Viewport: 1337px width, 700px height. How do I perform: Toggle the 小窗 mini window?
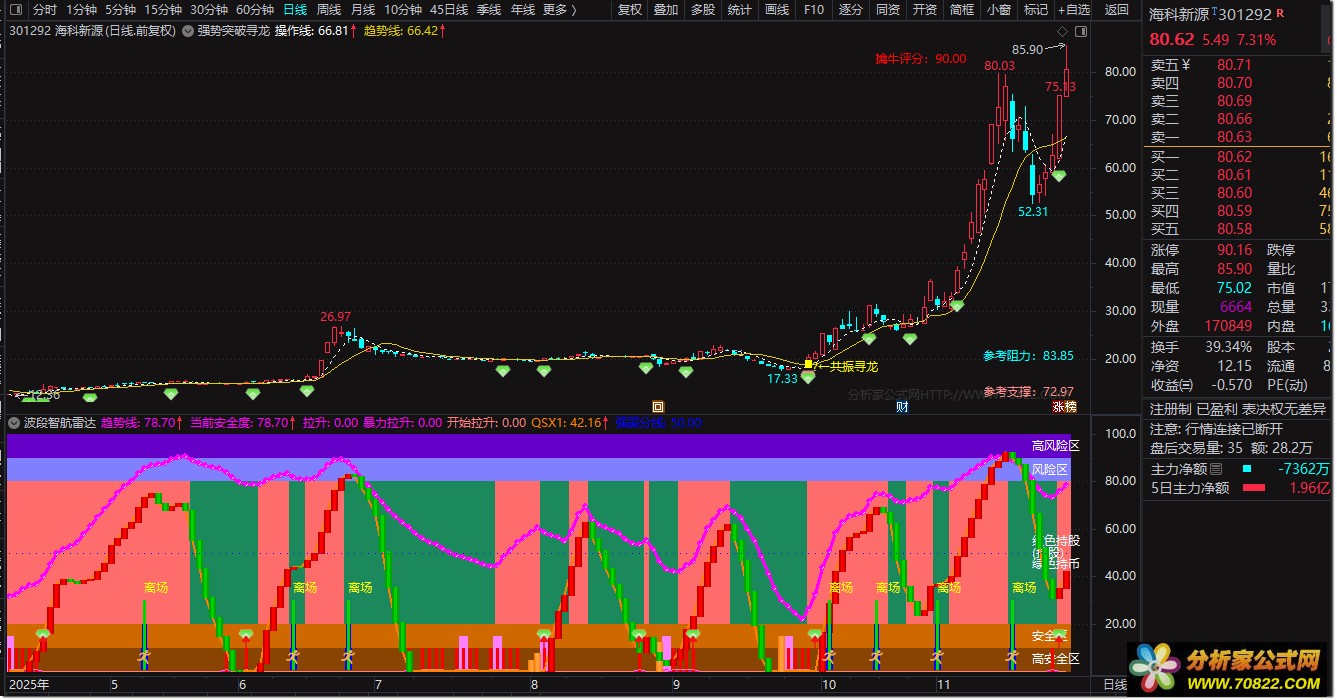[x=998, y=10]
